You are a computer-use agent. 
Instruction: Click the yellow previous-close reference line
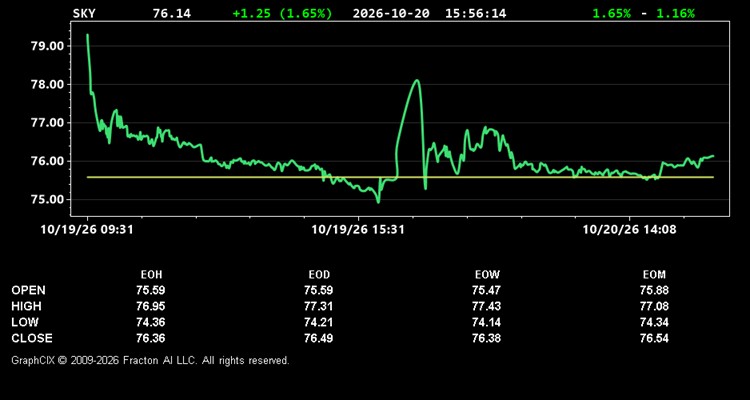click(x=400, y=177)
